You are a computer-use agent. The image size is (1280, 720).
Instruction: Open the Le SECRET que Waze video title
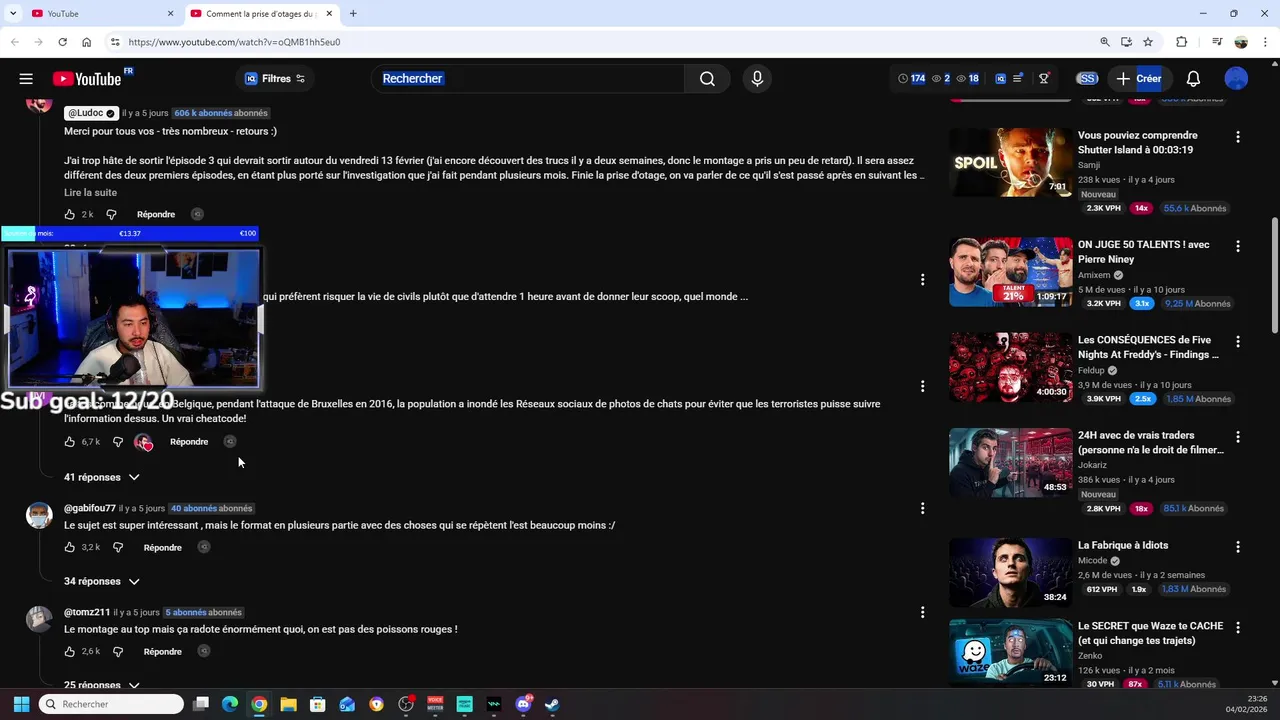click(x=1151, y=633)
